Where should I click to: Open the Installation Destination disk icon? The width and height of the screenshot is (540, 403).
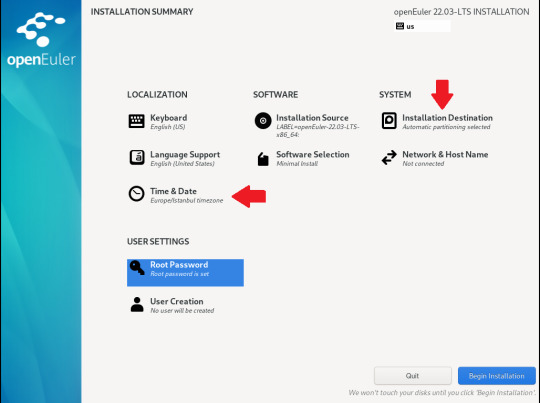click(389, 121)
